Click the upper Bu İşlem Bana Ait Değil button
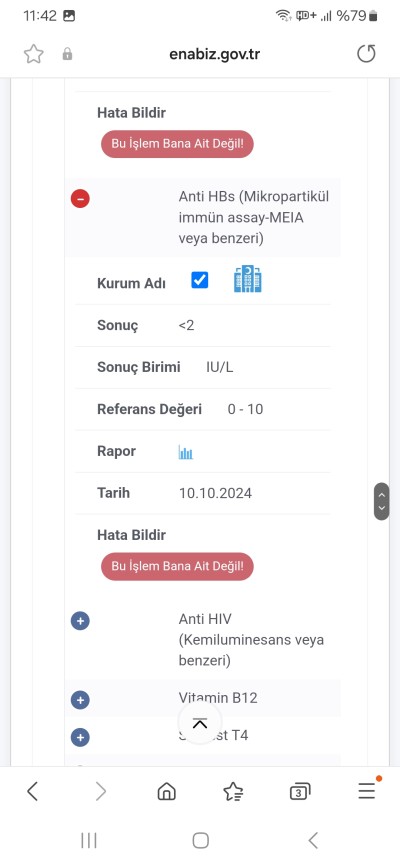Screen dimensions: 400x866 click(x=177, y=144)
